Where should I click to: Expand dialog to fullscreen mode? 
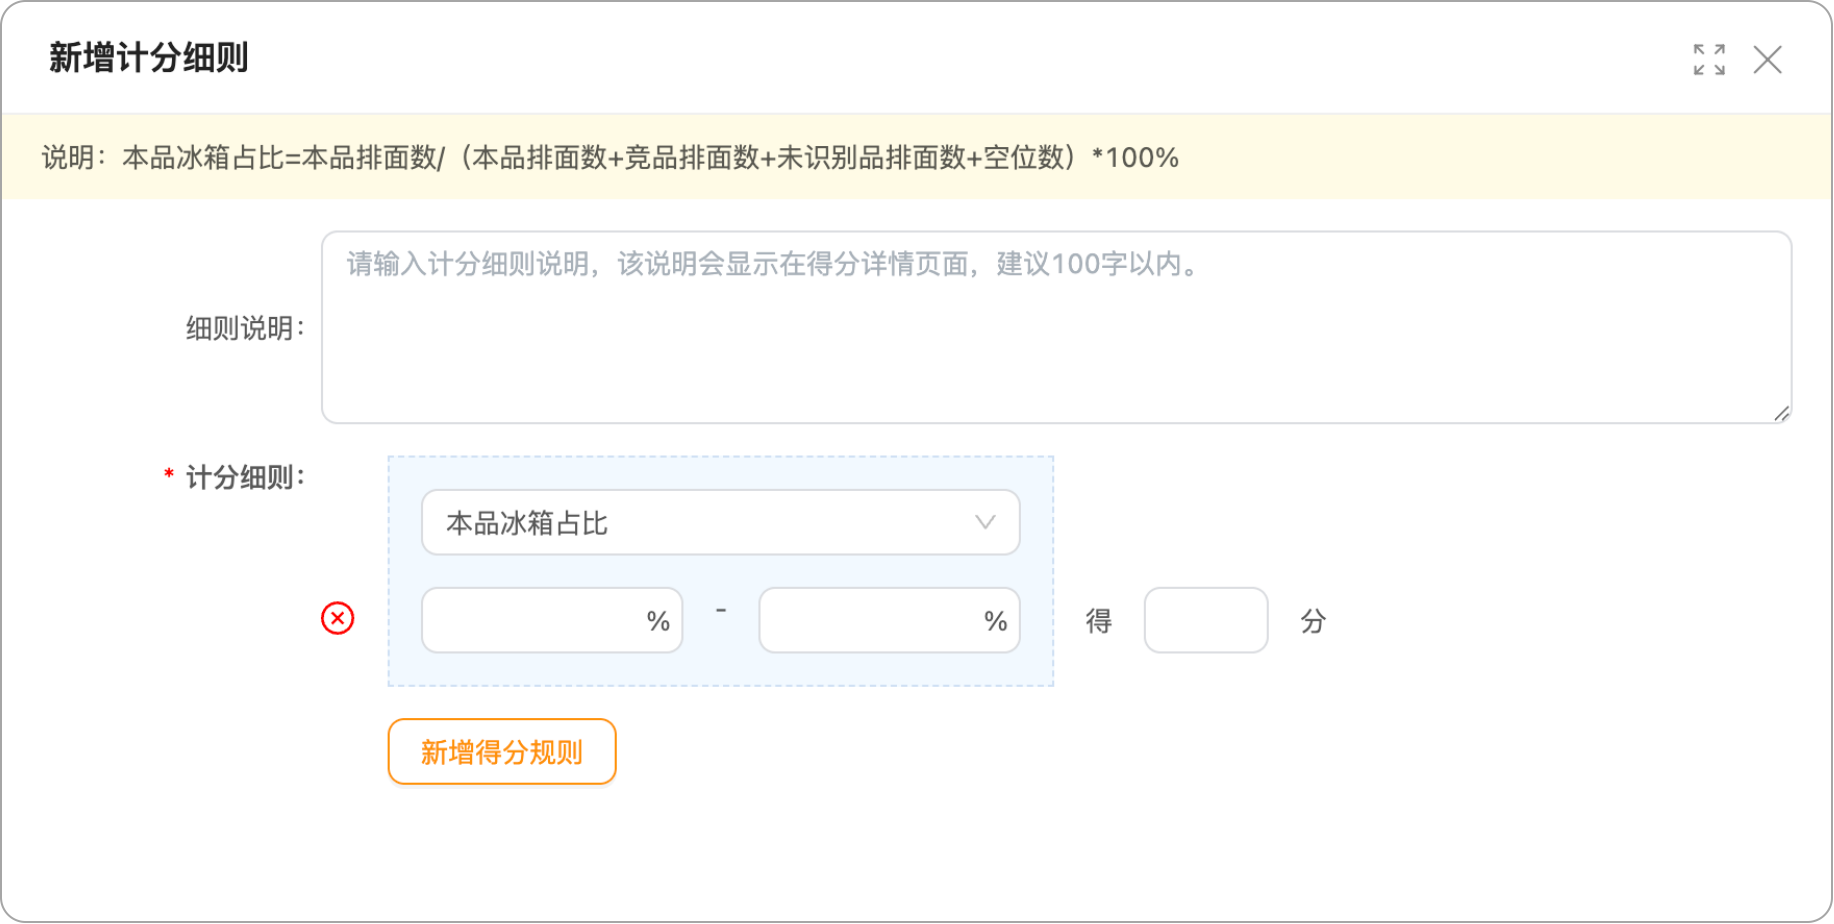1709,60
